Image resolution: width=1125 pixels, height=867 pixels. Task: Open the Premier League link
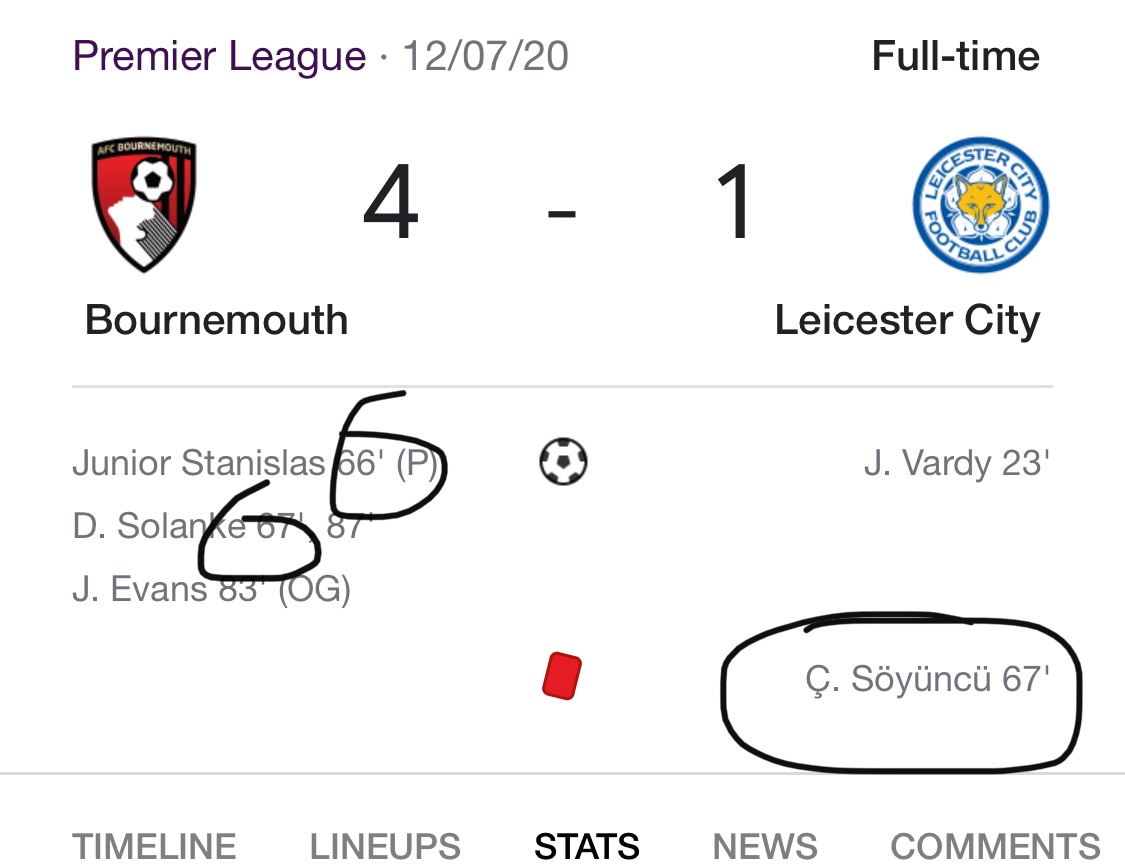pos(220,57)
